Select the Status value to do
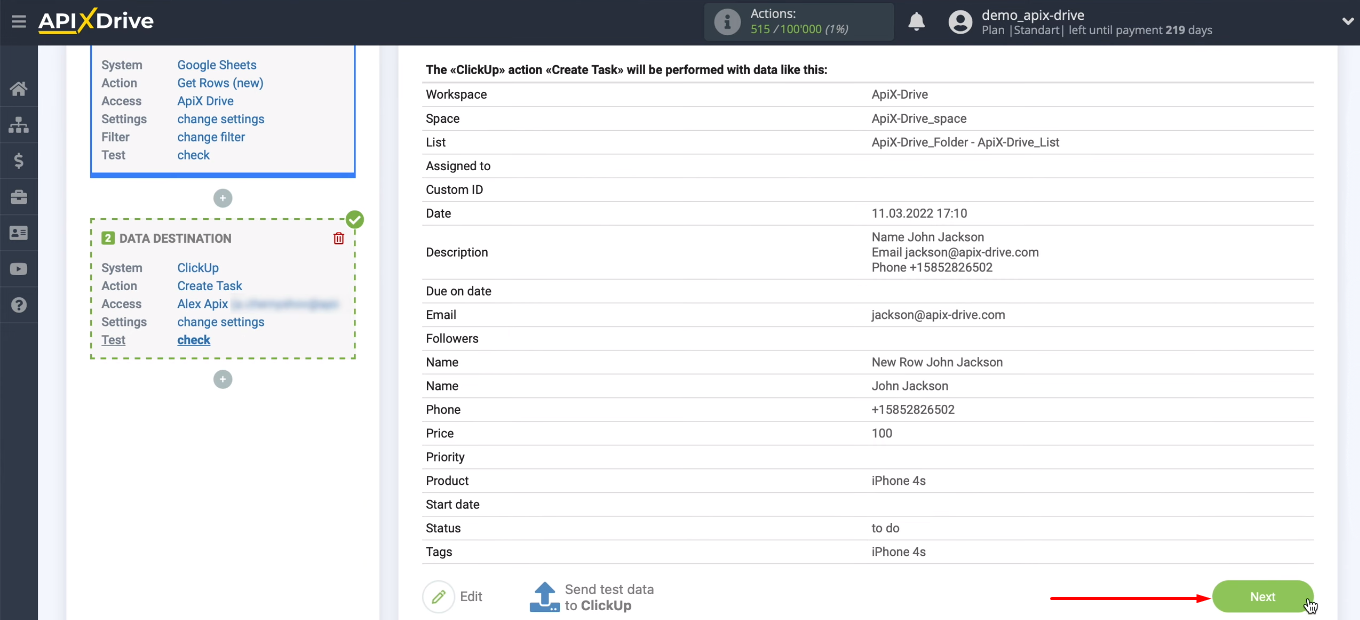 coord(886,528)
